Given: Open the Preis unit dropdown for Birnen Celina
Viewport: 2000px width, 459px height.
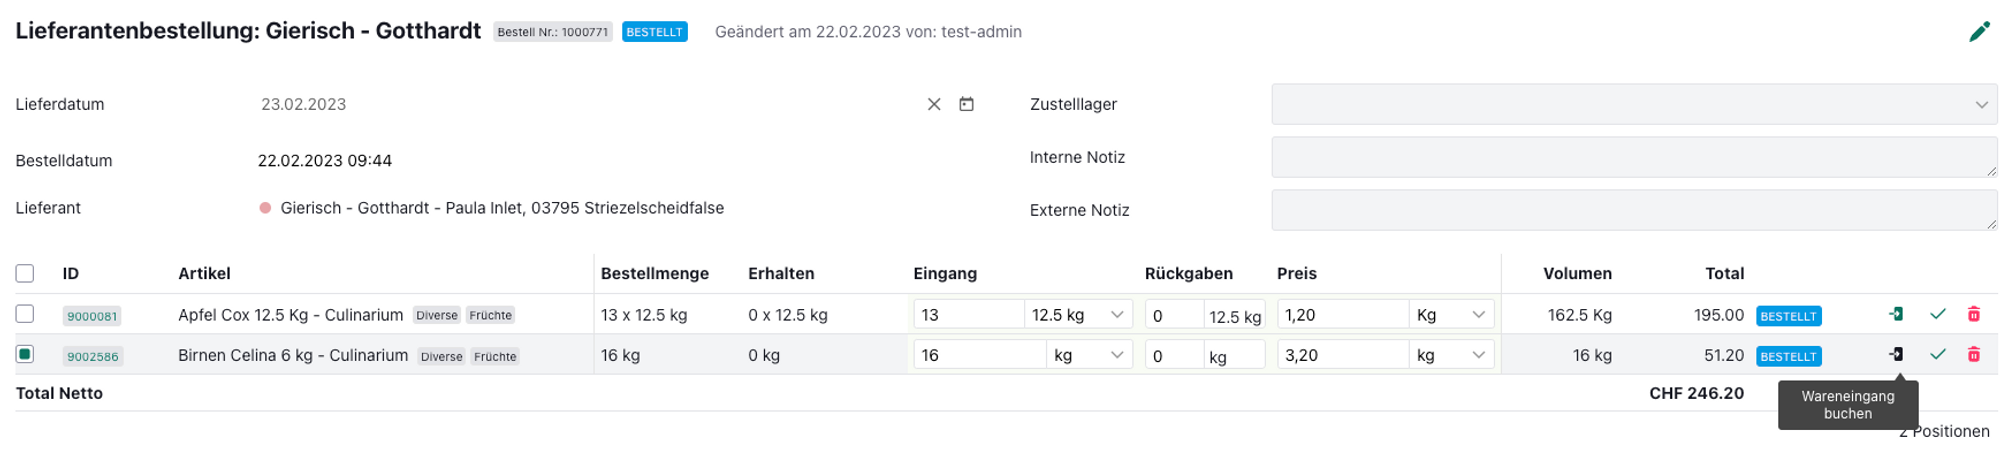Looking at the screenshot, I should pyautogui.click(x=1450, y=354).
